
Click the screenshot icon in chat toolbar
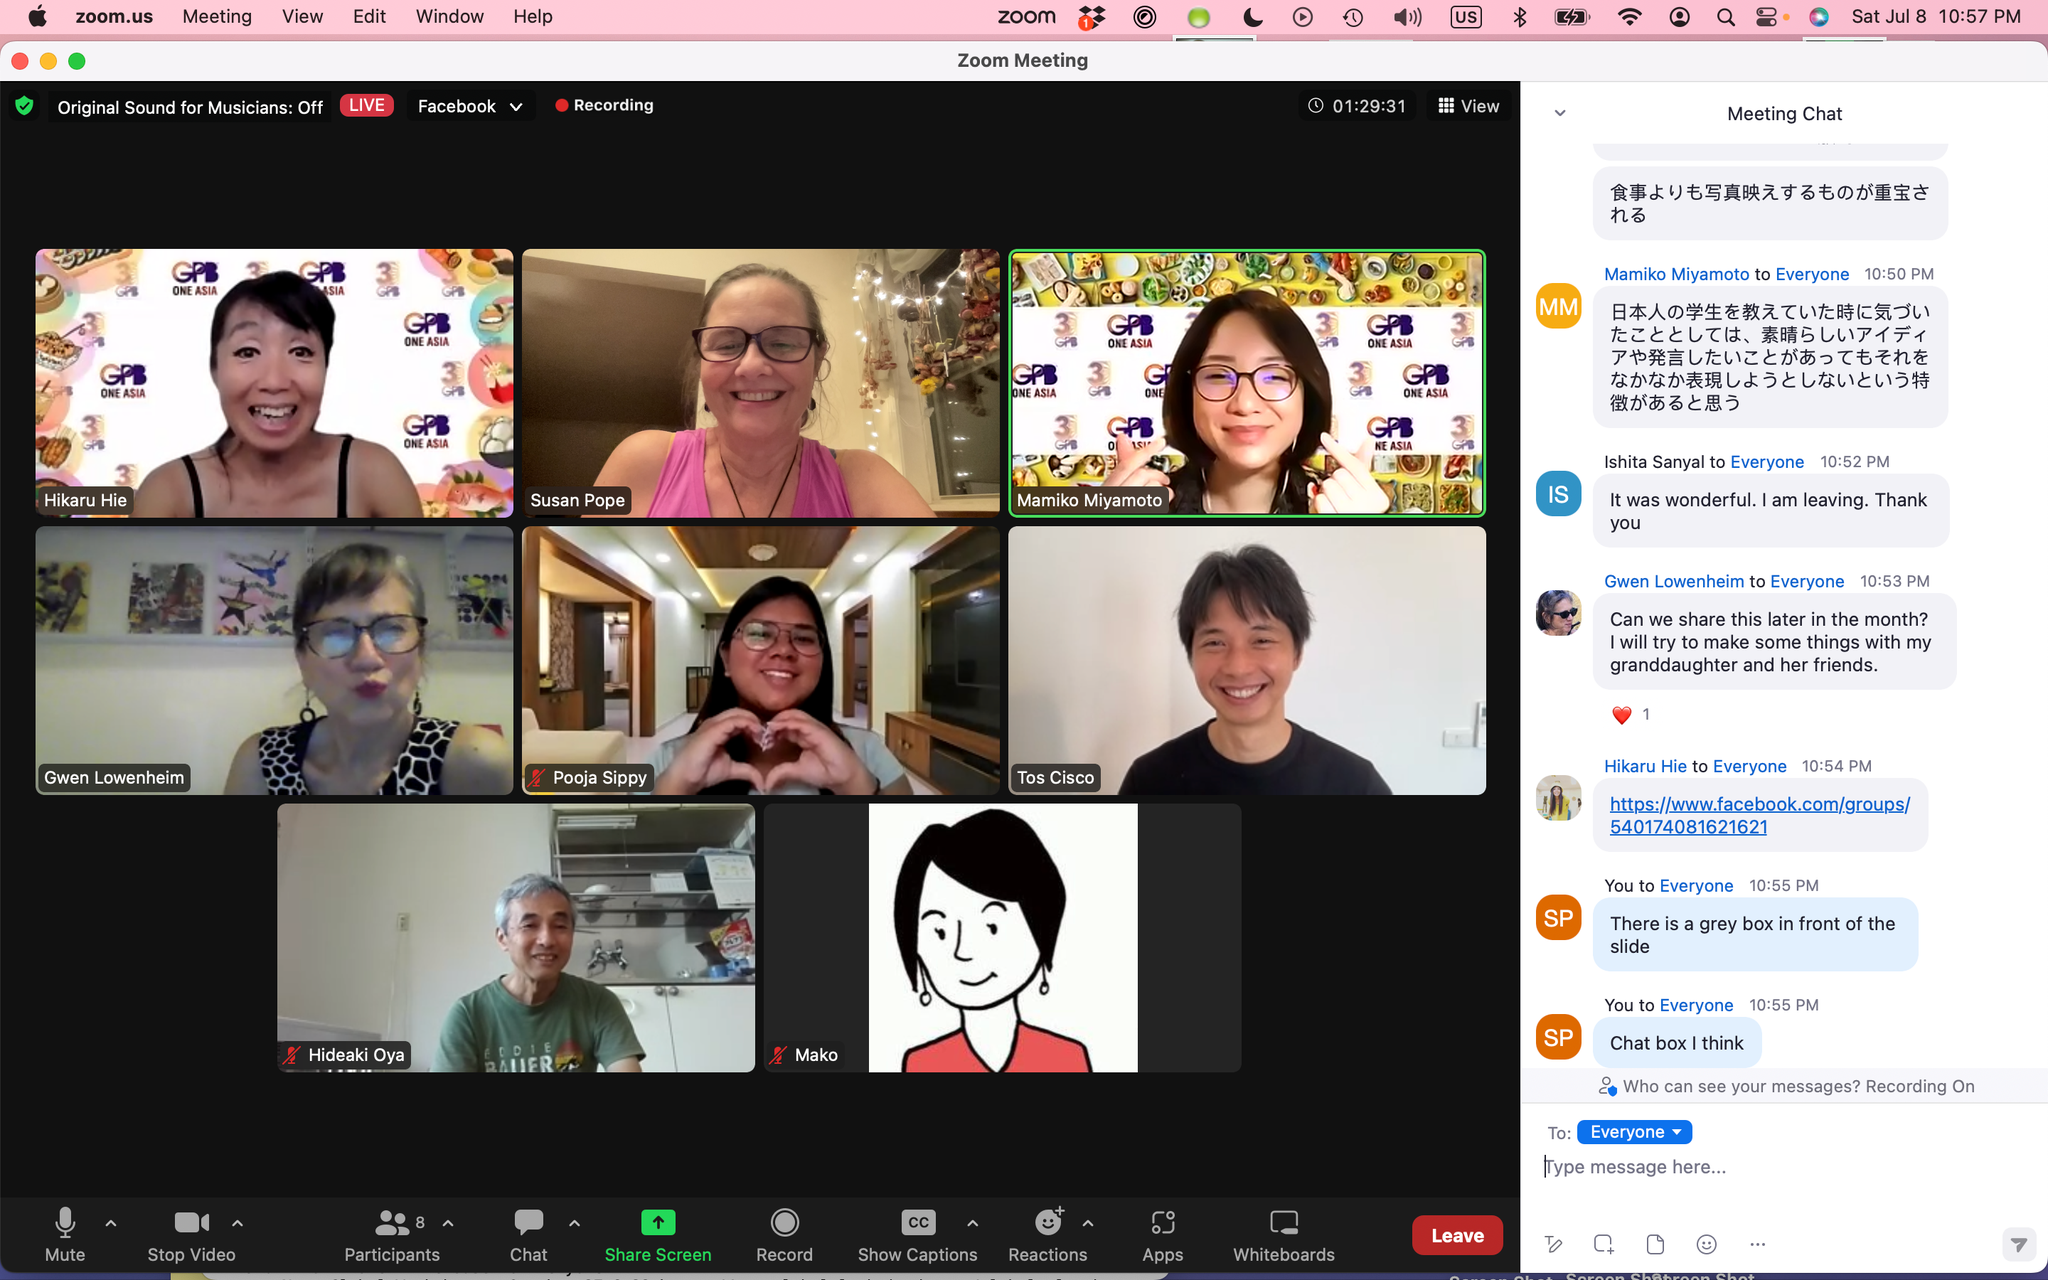click(x=1604, y=1244)
